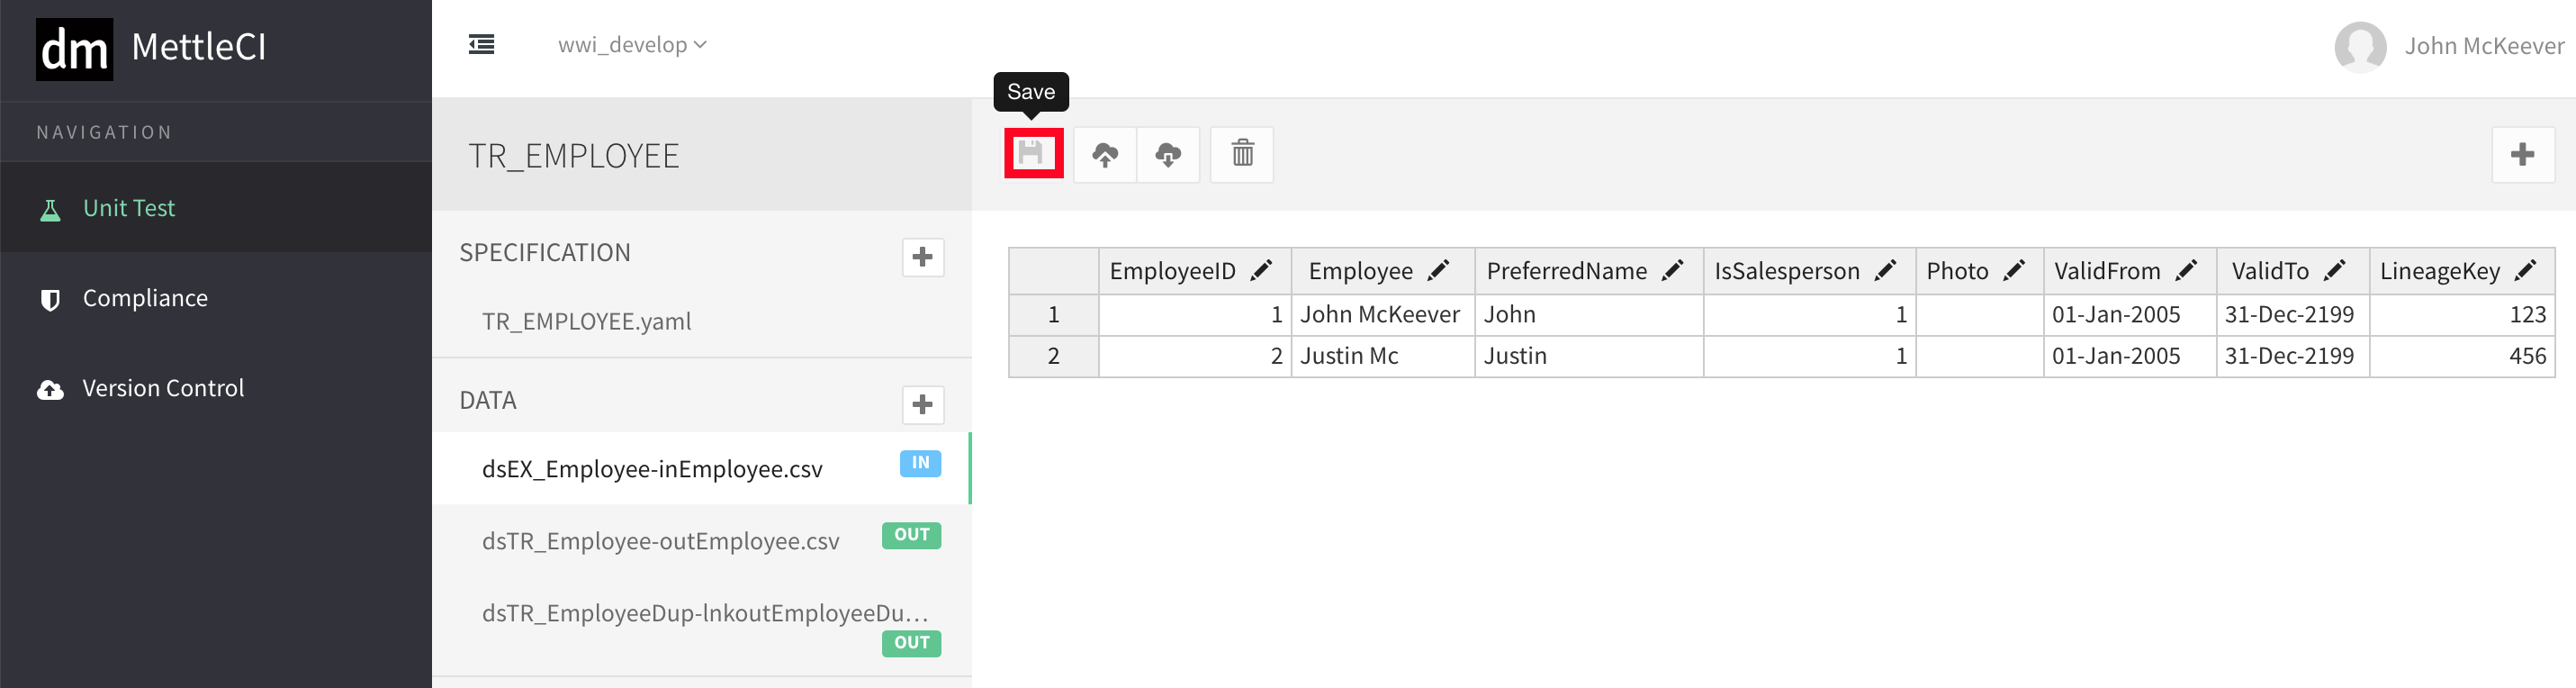
Task: Click the trash delete icon
Action: tap(1242, 154)
